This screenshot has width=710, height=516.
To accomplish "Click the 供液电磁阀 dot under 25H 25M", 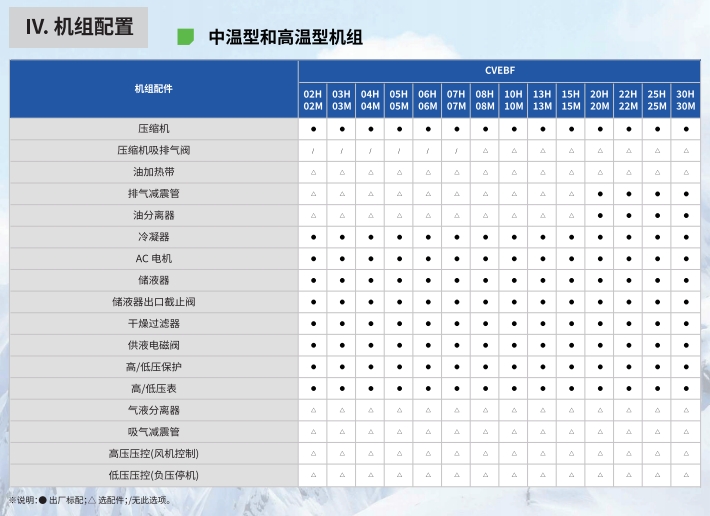I will point(657,345).
